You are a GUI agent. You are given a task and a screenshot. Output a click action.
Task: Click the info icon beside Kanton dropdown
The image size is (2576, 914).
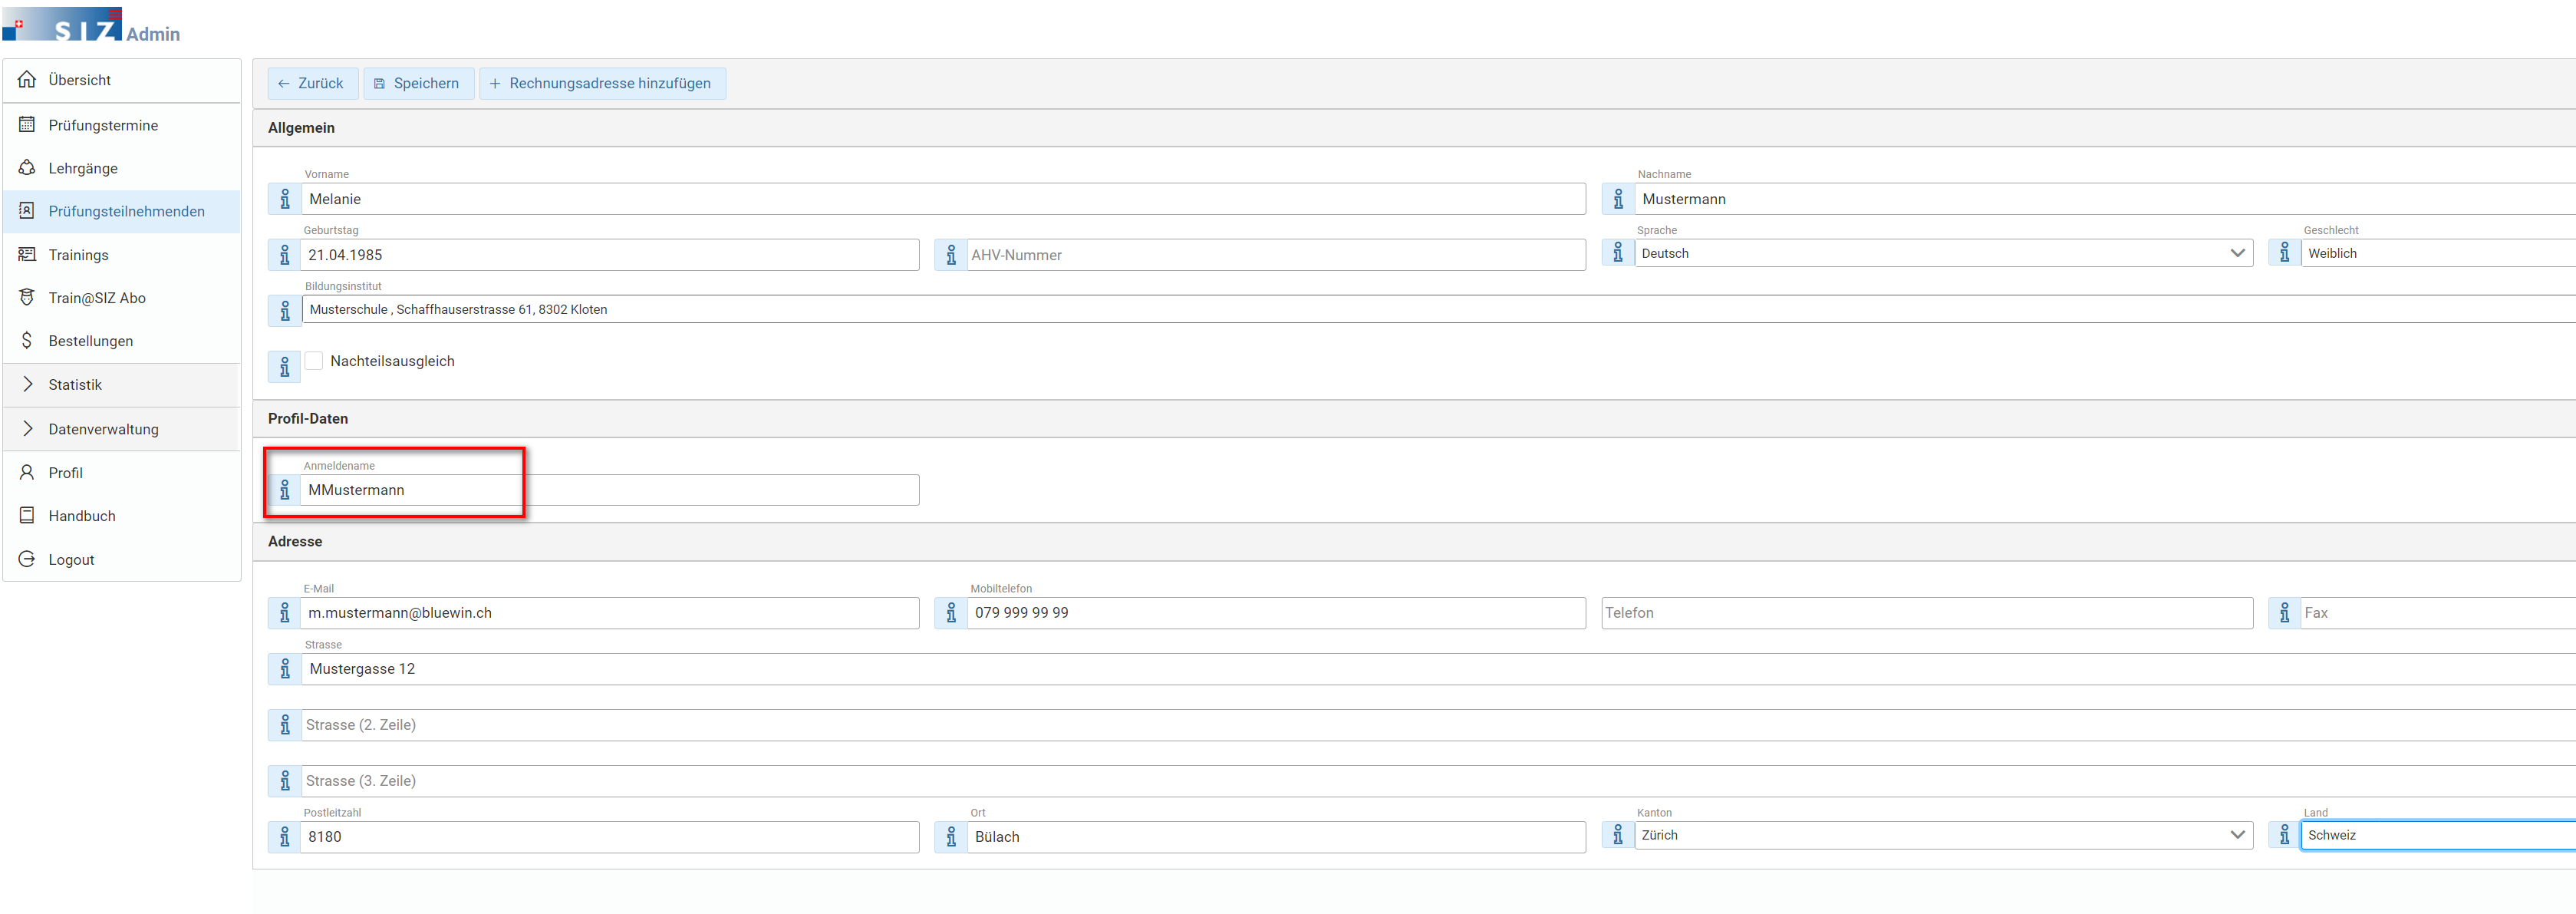[x=1618, y=835]
